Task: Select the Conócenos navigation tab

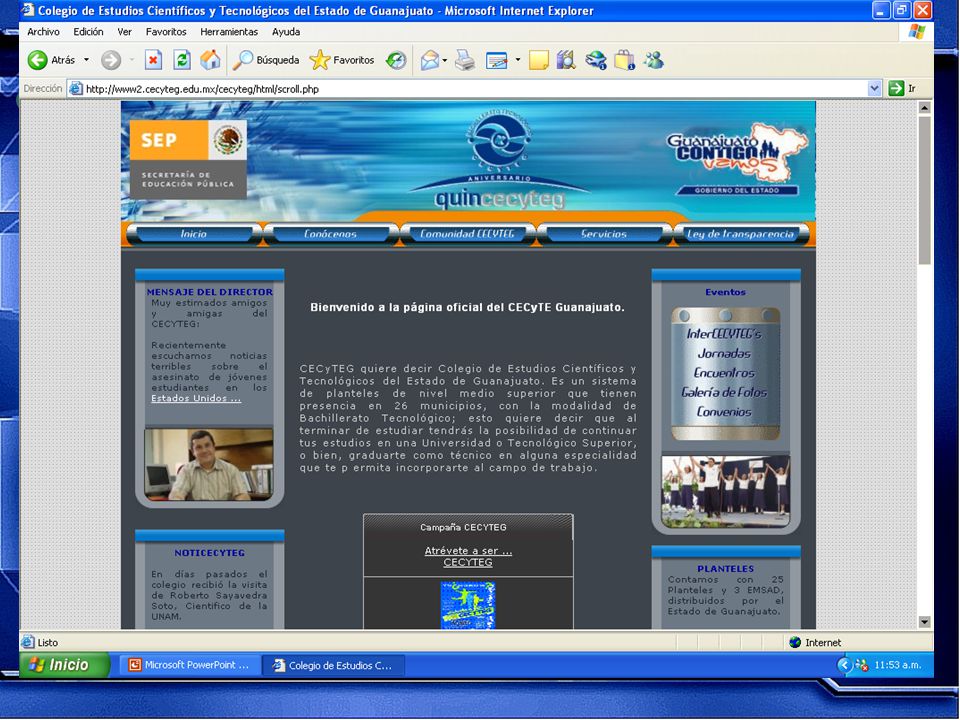Action: (x=331, y=234)
